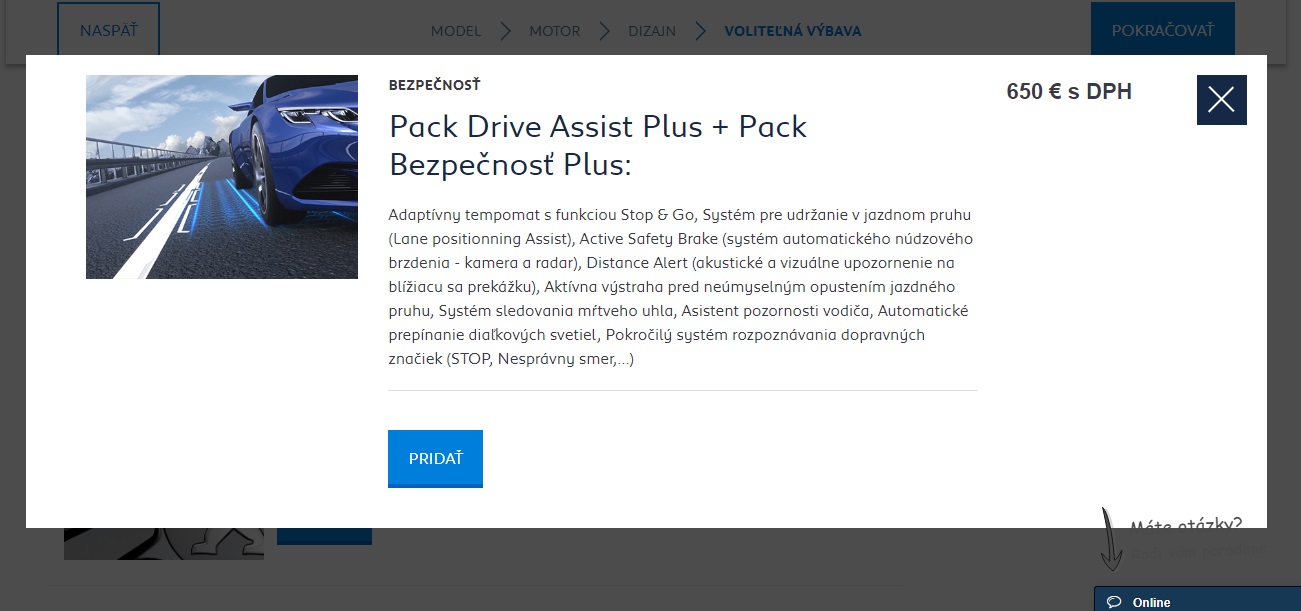The width and height of the screenshot is (1301, 611).
Task: Click the 650 € s DPH price
Action: coord(1069,92)
